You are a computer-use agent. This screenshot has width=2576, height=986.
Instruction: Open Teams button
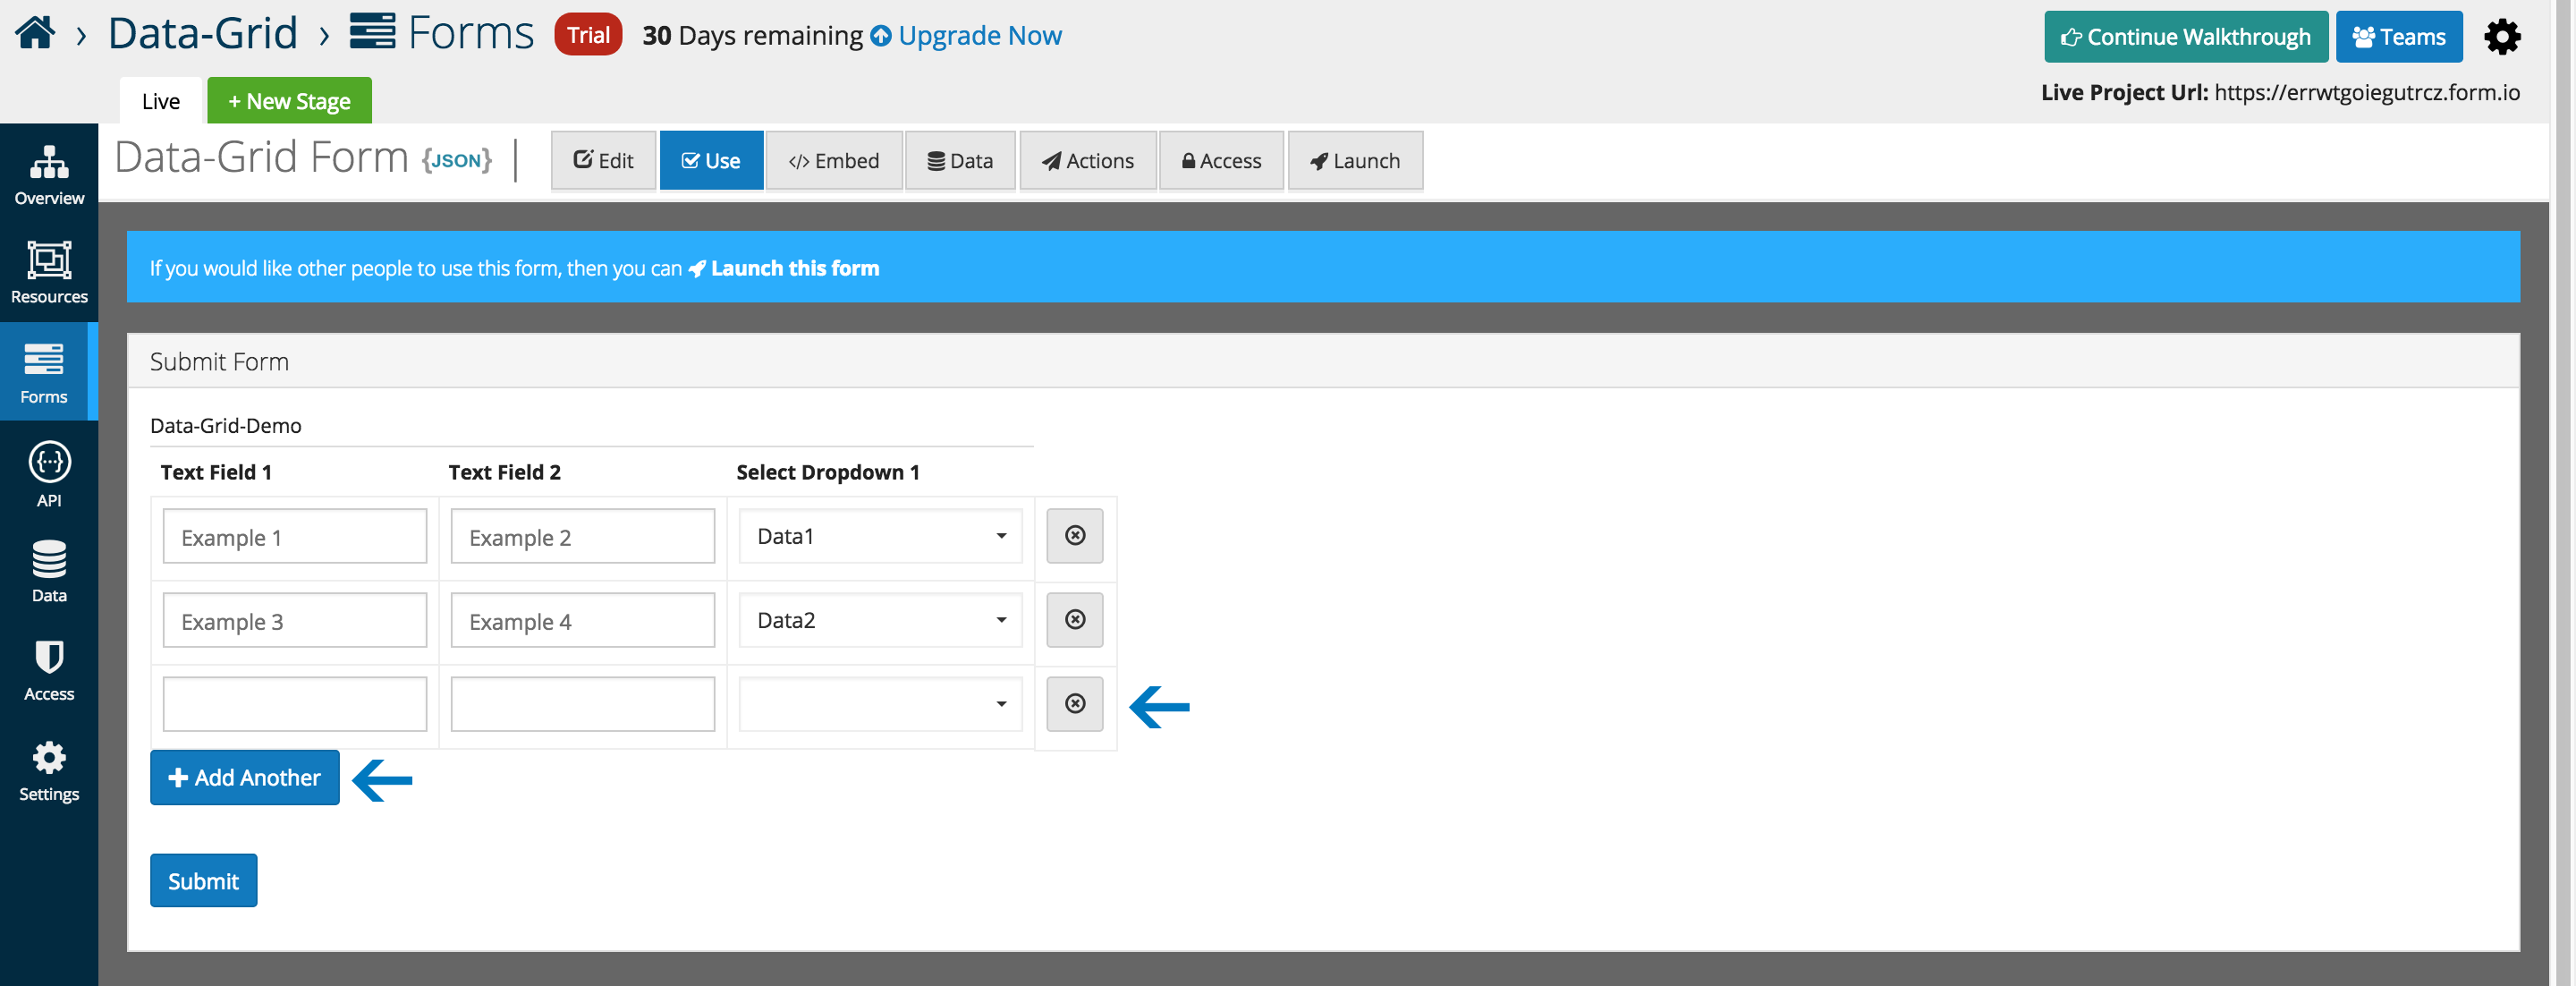[x=2399, y=37]
